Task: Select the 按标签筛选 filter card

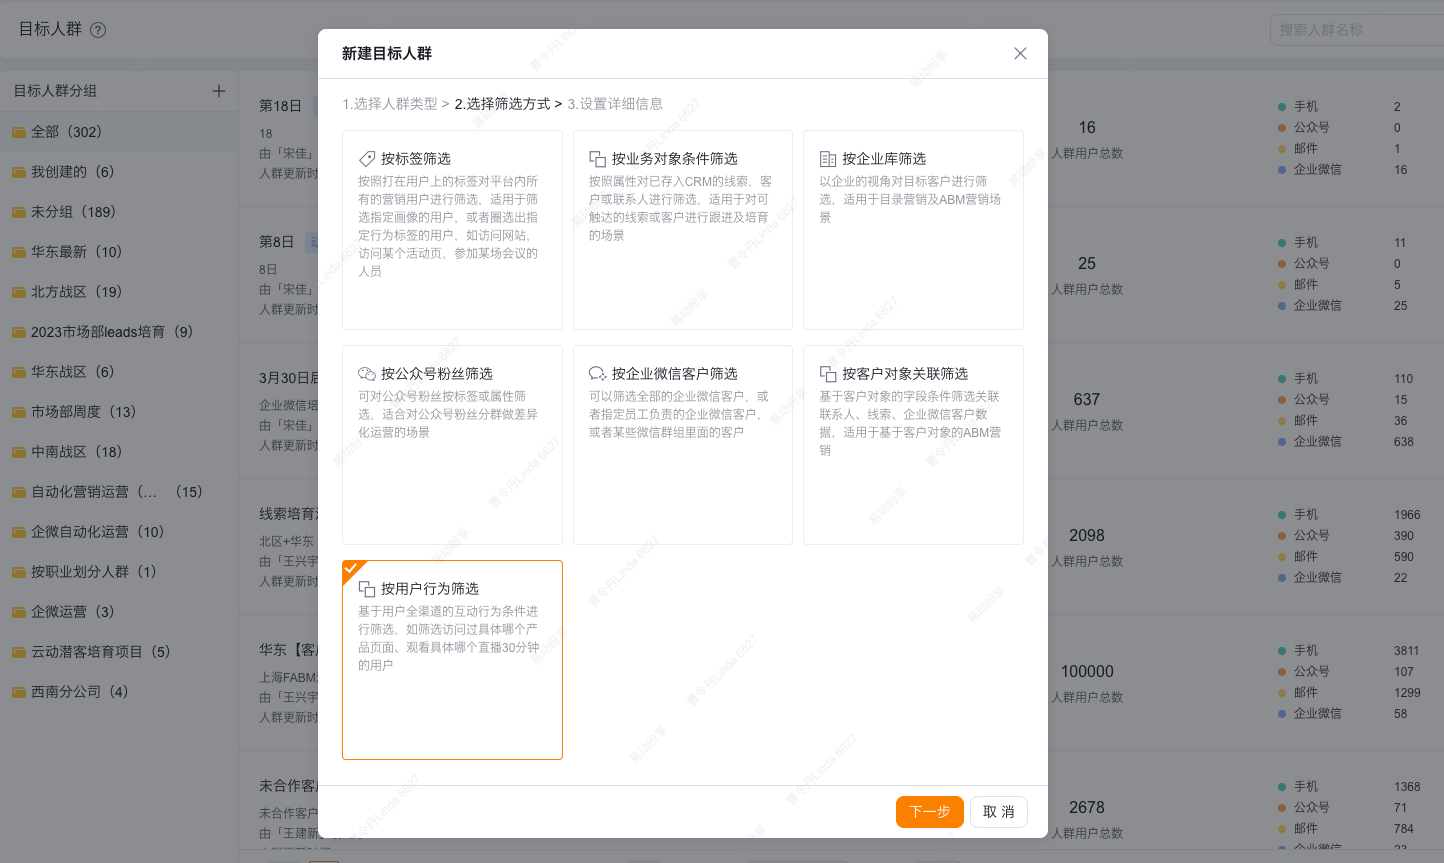Action: click(x=452, y=230)
